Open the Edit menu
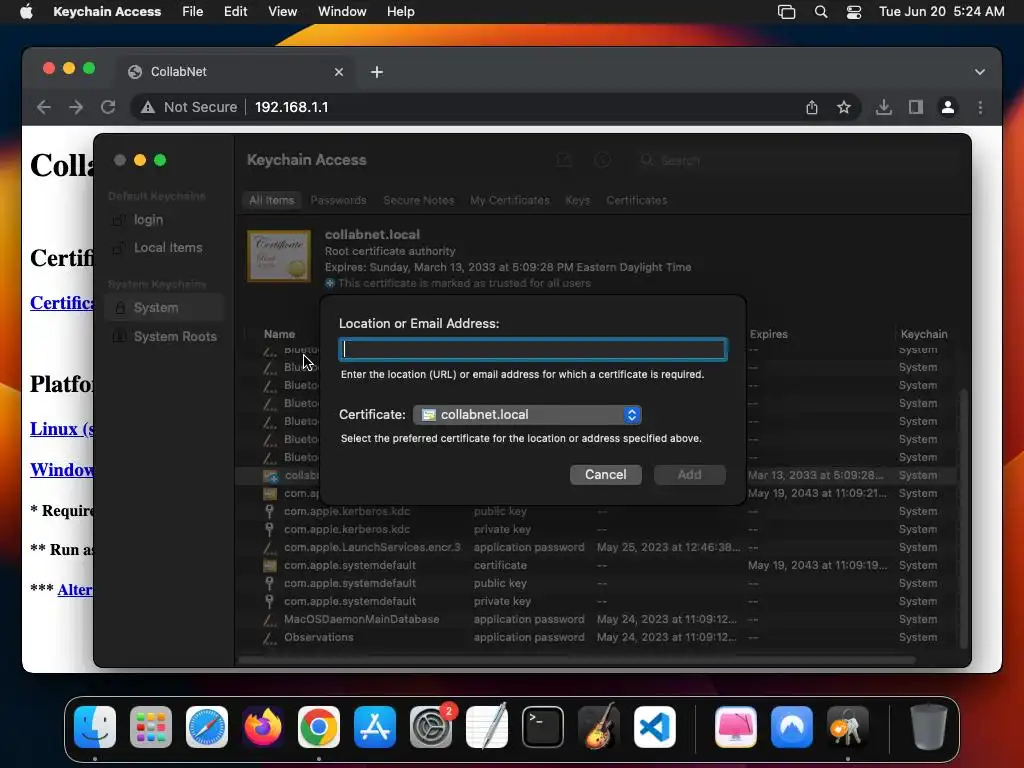Screen dimensions: 1024x768 [x=235, y=12]
